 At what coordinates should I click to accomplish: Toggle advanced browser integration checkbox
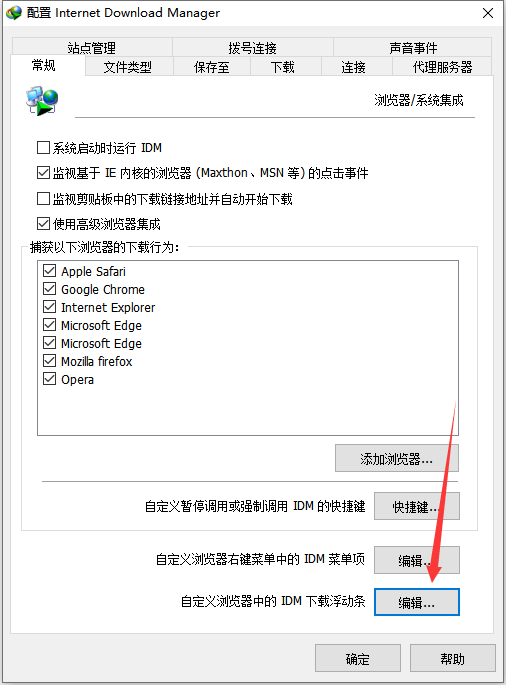(x=43, y=224)
